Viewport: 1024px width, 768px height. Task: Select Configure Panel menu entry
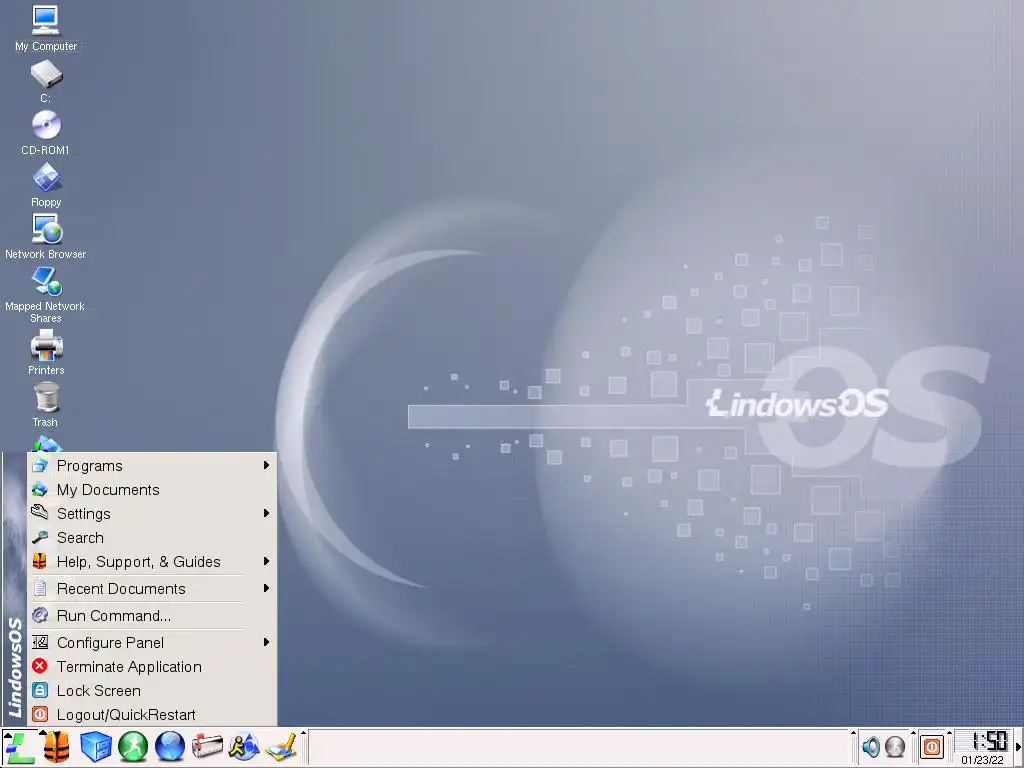tap(152, 643)
